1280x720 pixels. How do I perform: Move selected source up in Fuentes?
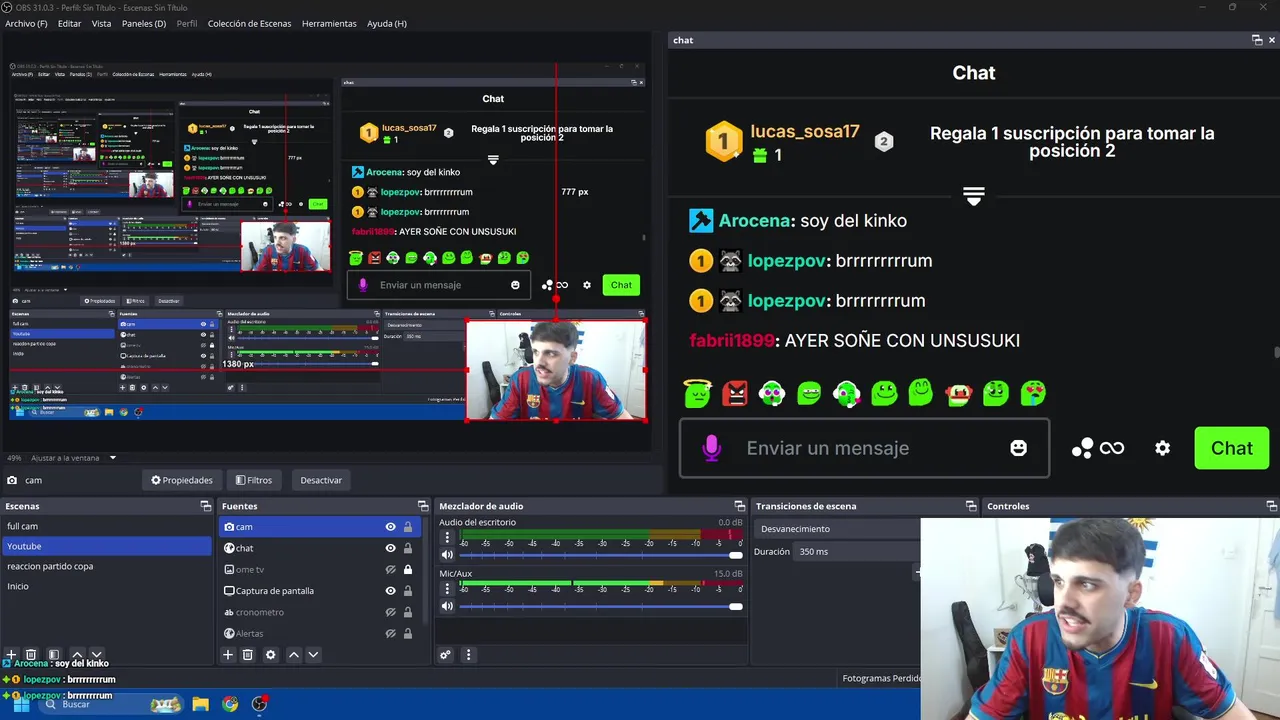[x=294, y=655]
